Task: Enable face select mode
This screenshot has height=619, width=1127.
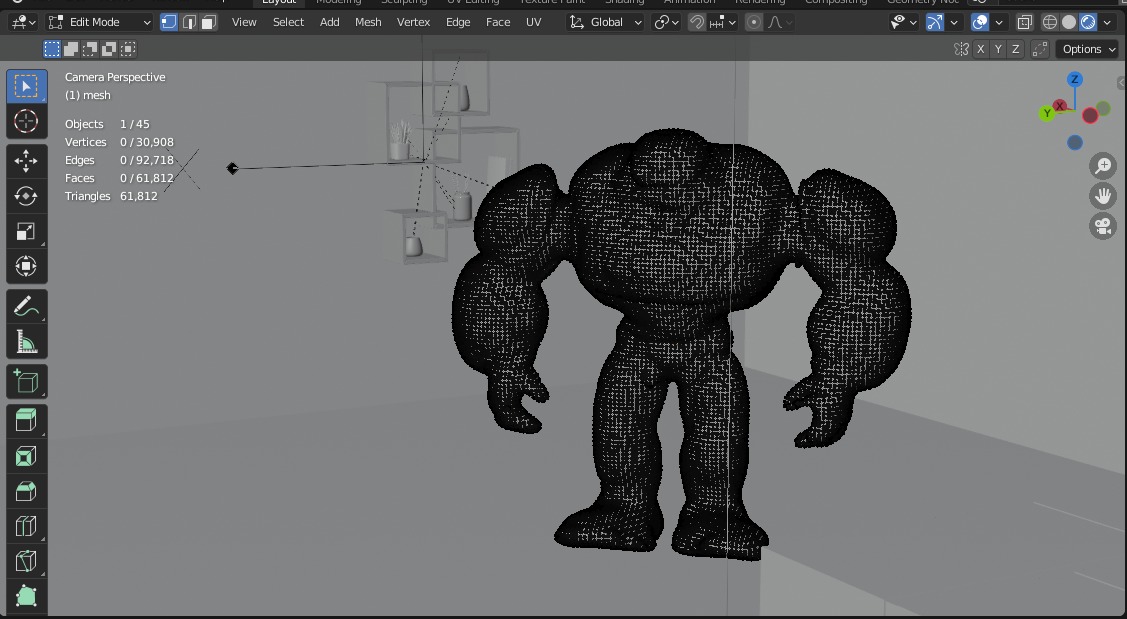Action: click(208, 22)
